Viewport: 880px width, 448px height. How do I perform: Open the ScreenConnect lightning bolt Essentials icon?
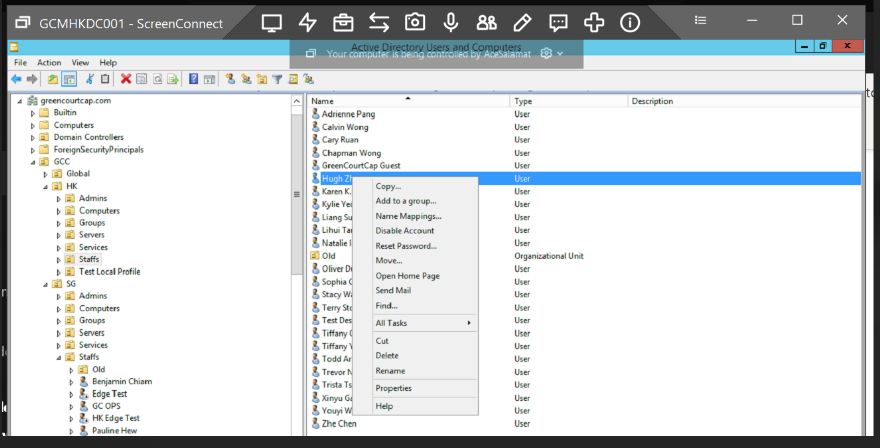point(308,22)
